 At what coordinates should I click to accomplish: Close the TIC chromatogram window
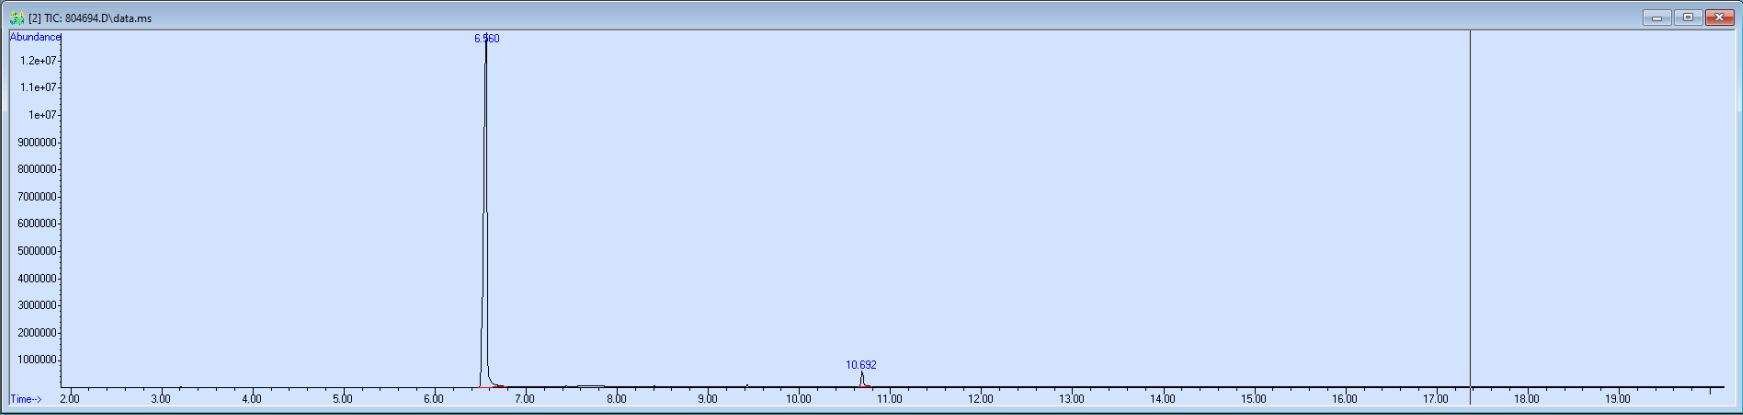point(1720,17)
